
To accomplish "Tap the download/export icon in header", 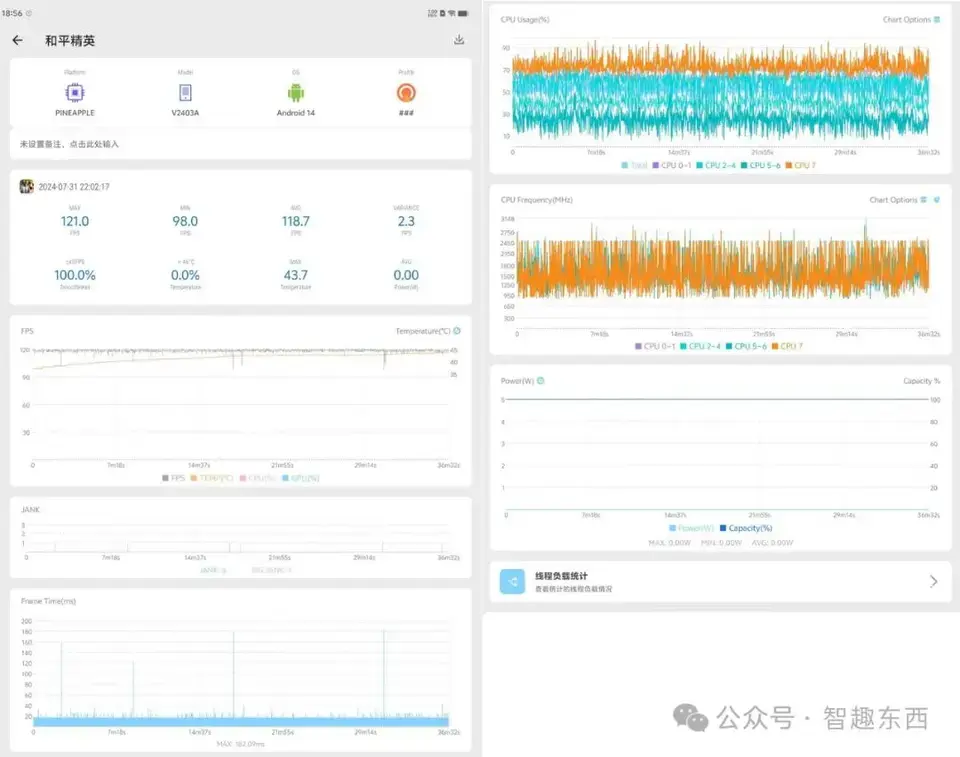I will pos(459,40).
